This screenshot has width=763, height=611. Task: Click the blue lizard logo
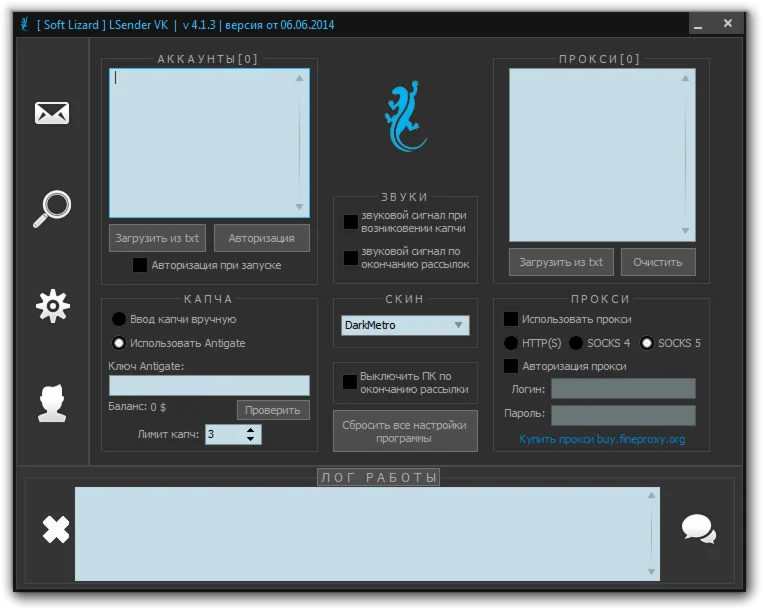(x=405, y=118)
